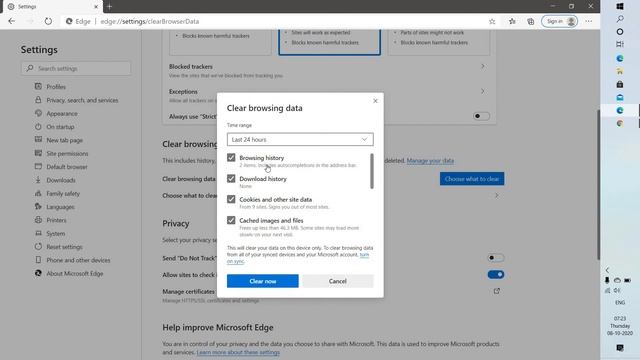Open Printers settings

(56, 220)
